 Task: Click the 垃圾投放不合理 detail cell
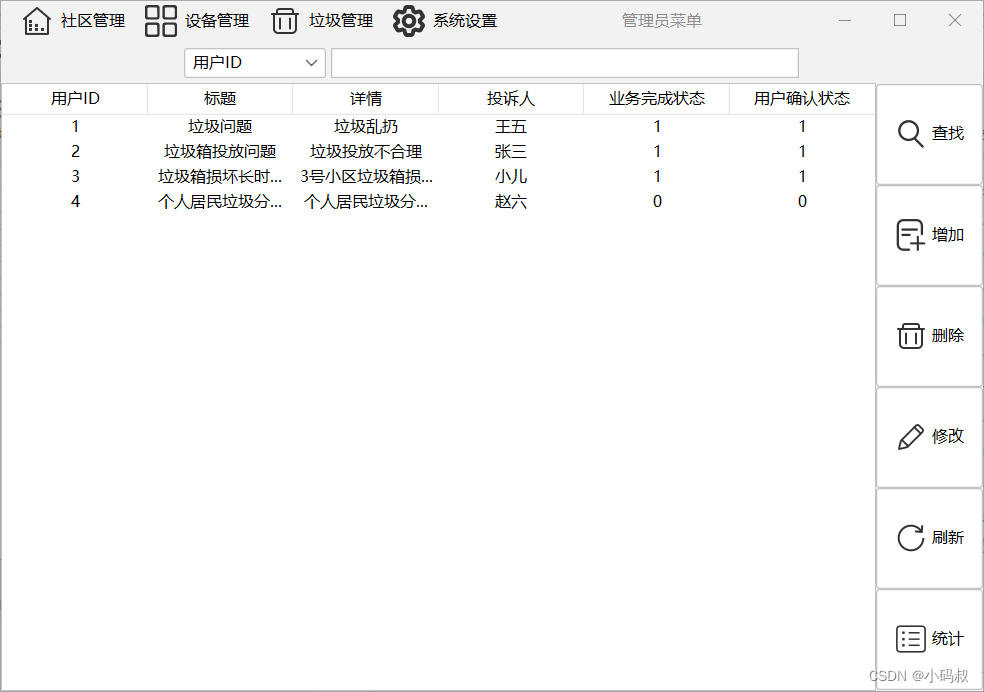[365, 152]
